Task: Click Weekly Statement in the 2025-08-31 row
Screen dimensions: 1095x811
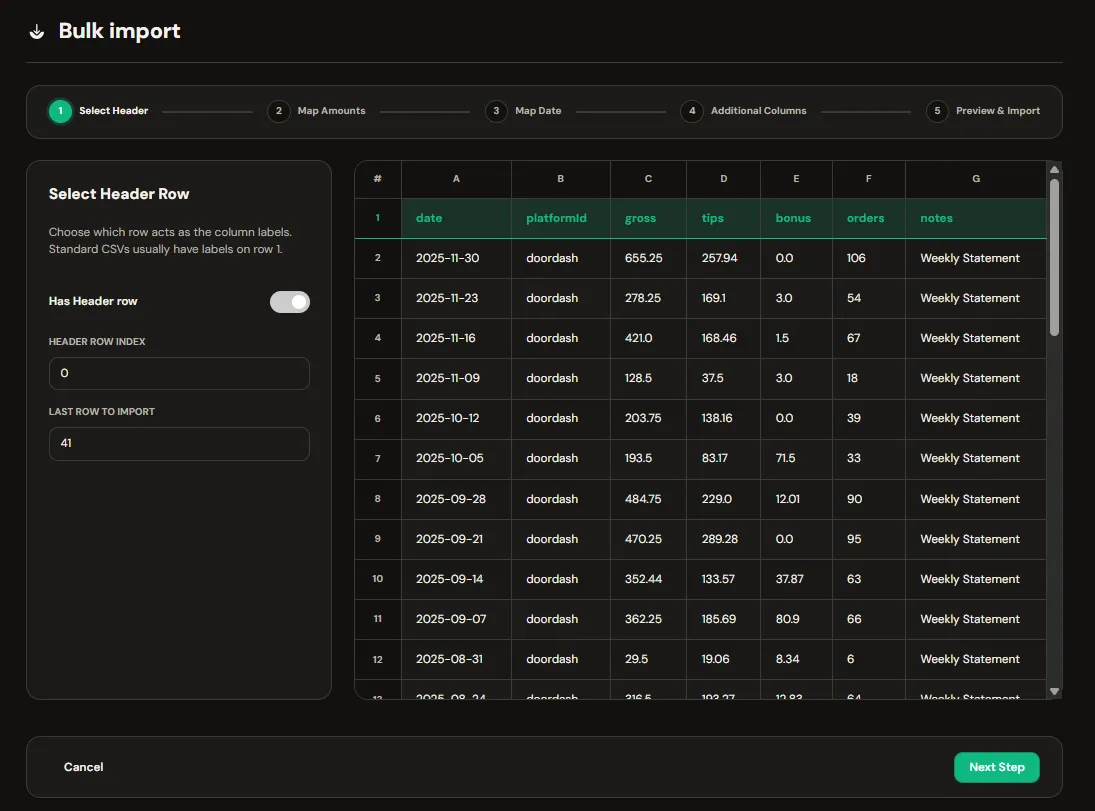Action: pos(976,659)
